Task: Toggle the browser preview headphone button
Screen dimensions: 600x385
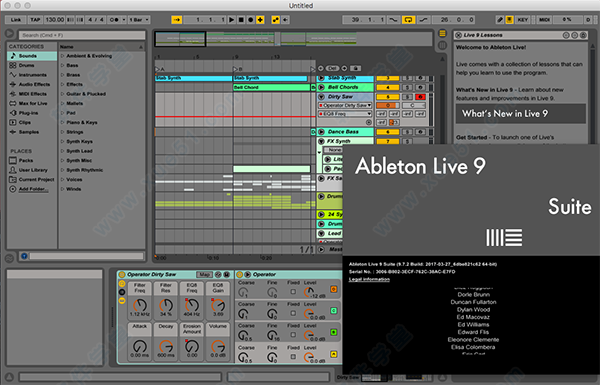Action: pos(24,256)
